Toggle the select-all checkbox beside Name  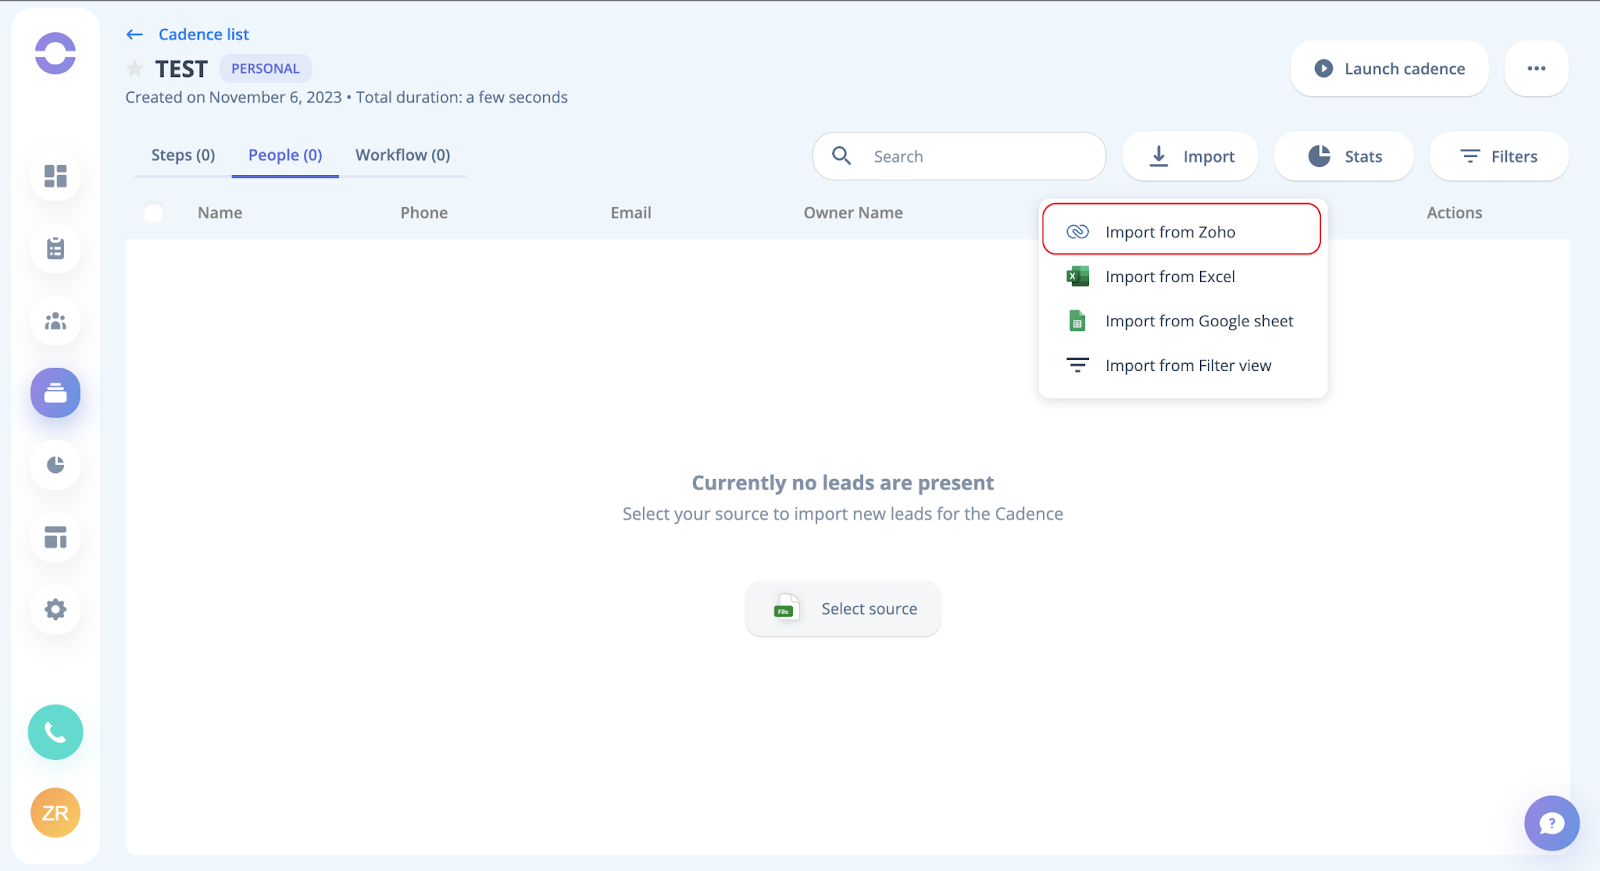point(153,213)
